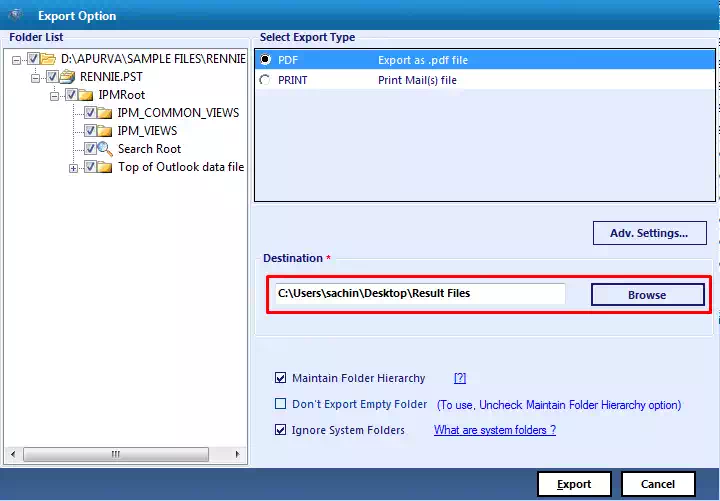Uncheck Ignore System Folders
Screen dimensions: 720x501
pyautogui.click(x=280, y=430)
